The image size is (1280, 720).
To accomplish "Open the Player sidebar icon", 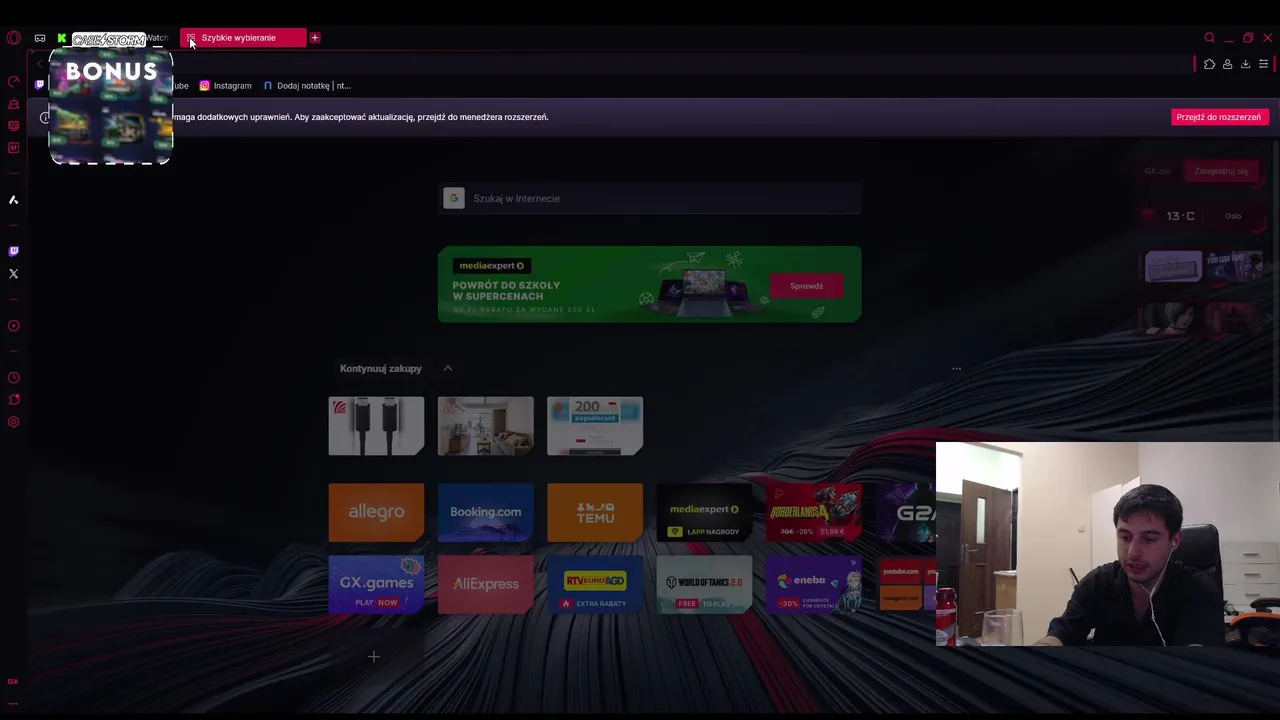I will (13, 326).
